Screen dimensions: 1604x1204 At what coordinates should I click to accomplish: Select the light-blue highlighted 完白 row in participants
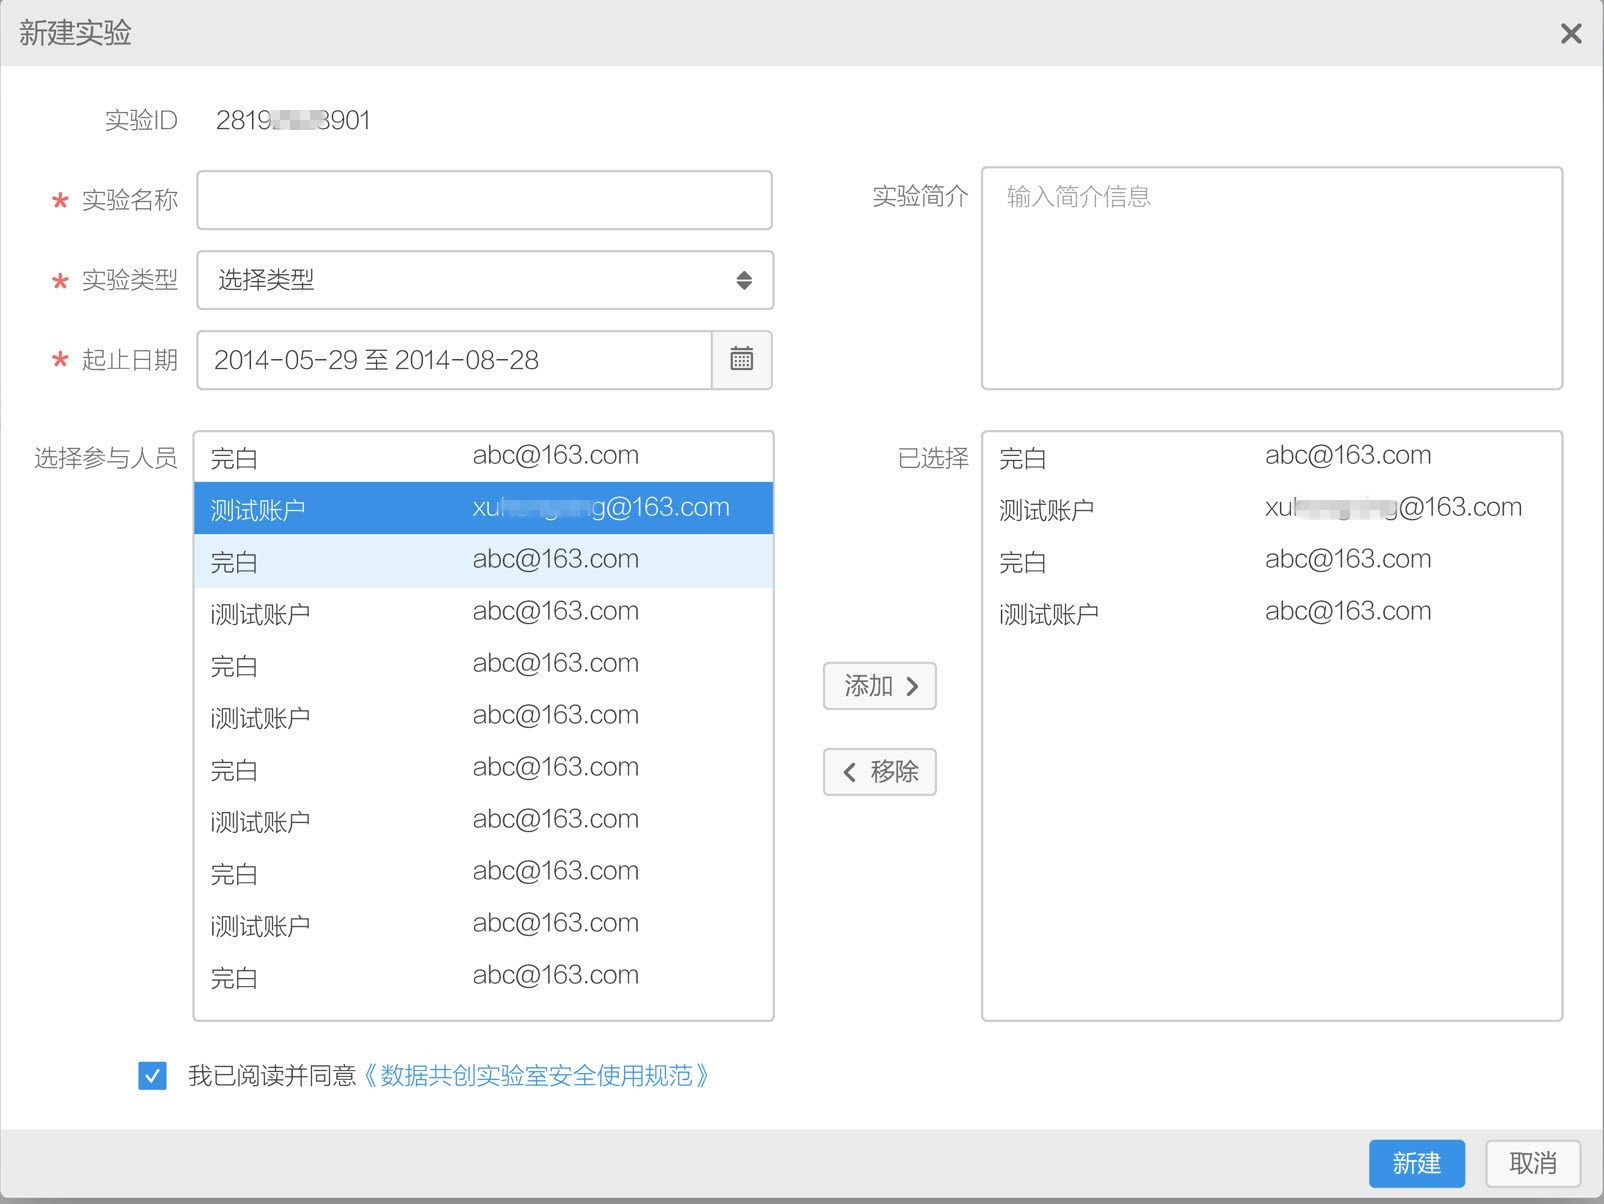[x=484, y=561]
